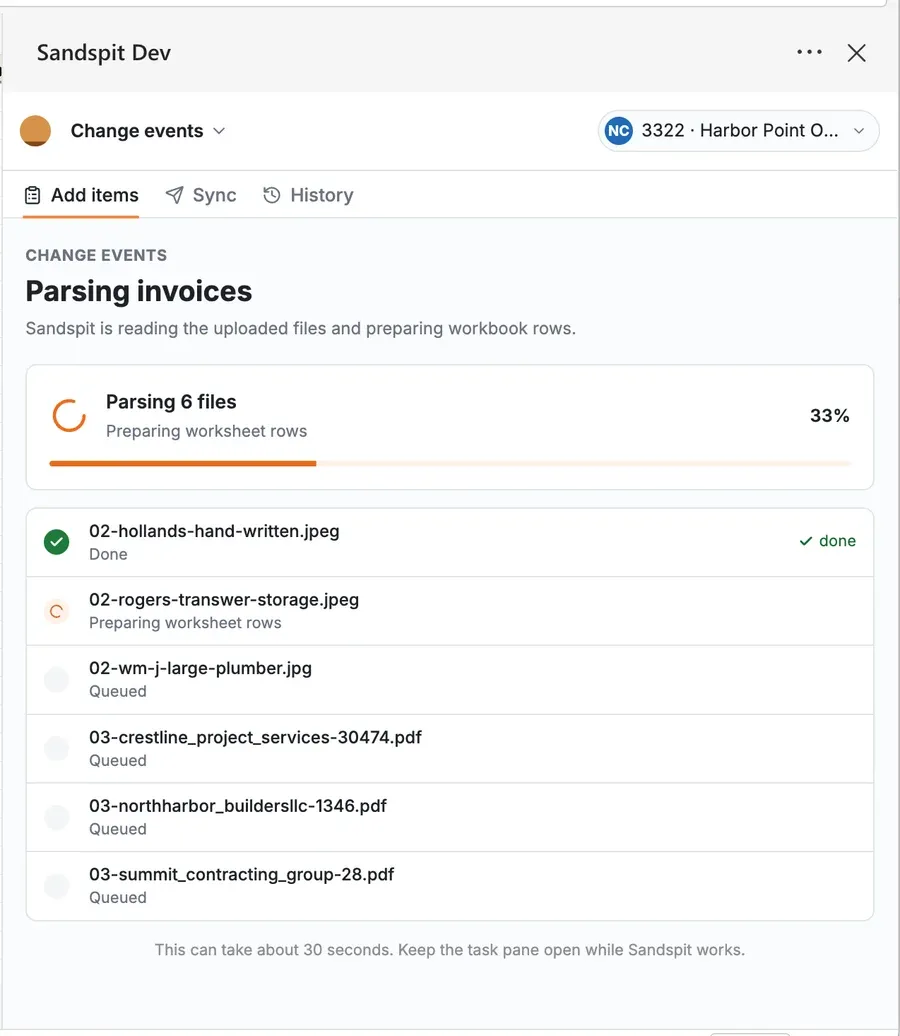Select 02-rogers-transwer-storage.jpeg file name
This screenshot has height=1036, width=900.
point(224,600)
